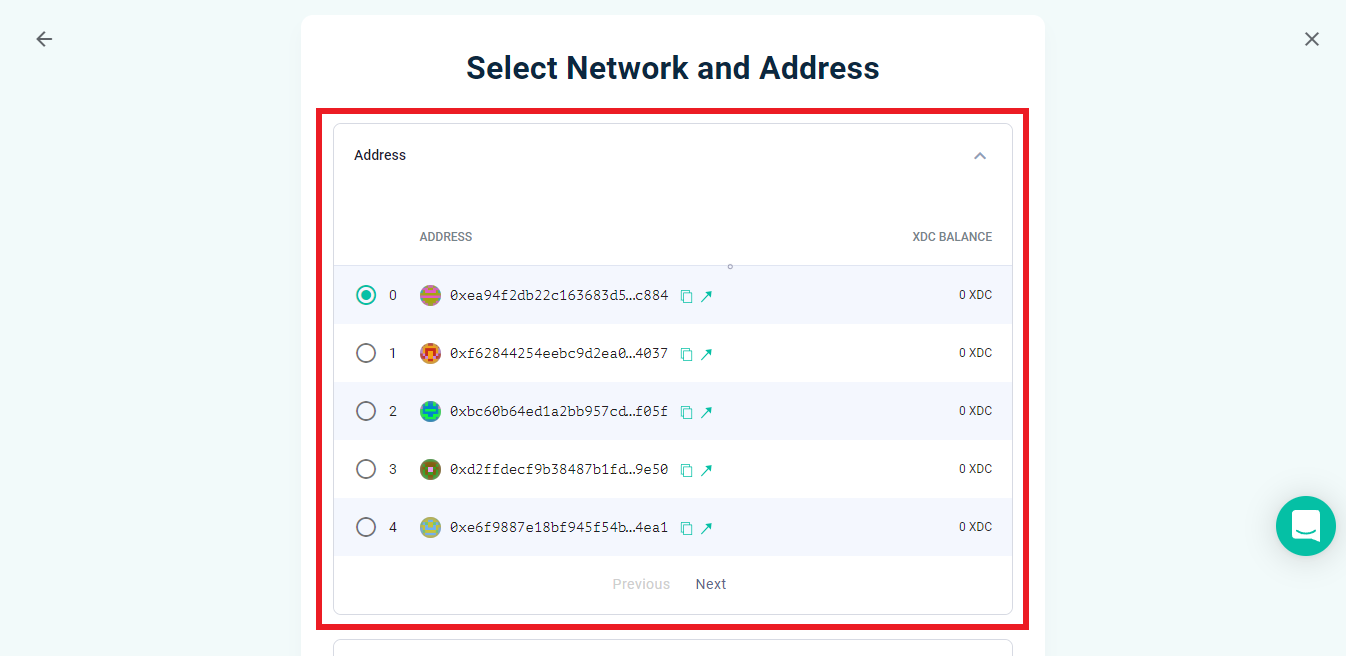Go to Next page of addresses
The image size is (1346, 656).
coord(711,584)
